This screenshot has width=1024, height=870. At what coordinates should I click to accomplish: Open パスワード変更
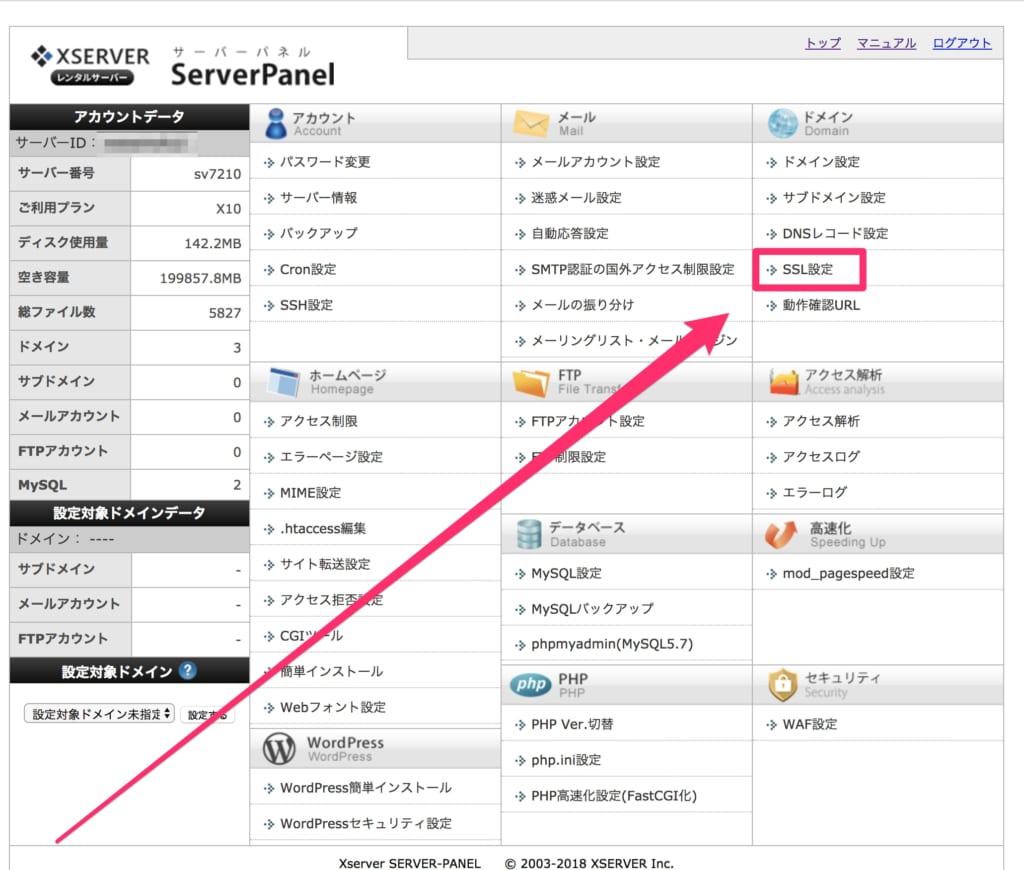coord(325,162)
